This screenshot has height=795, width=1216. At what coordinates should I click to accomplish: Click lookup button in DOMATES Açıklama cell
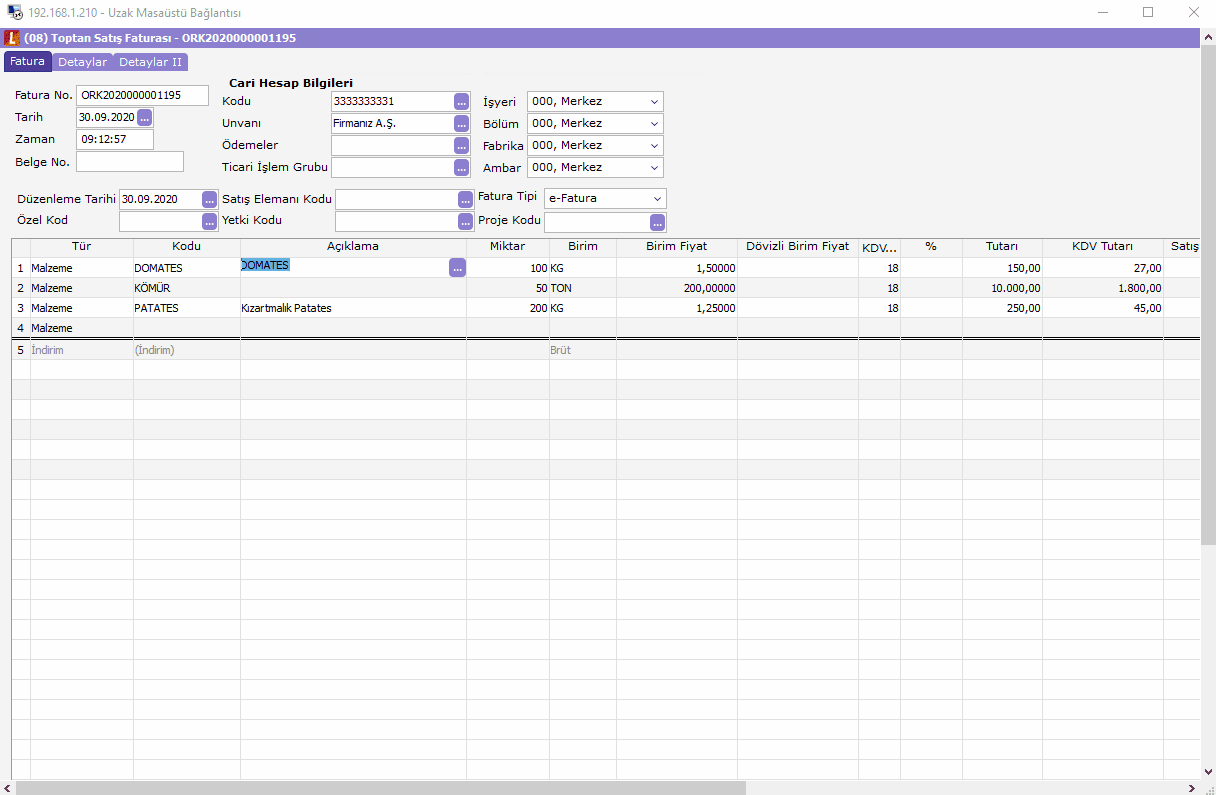[x=457, y=268]
